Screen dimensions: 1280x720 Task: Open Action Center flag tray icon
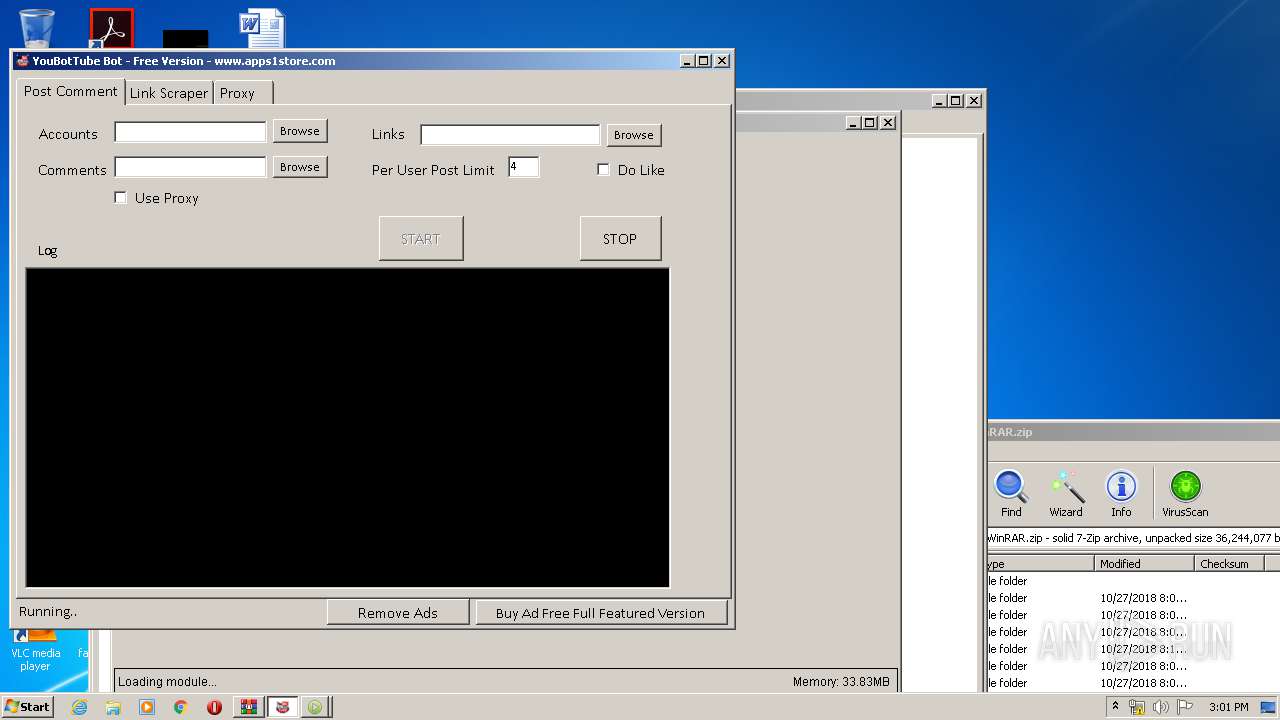tap(1184, 707)
